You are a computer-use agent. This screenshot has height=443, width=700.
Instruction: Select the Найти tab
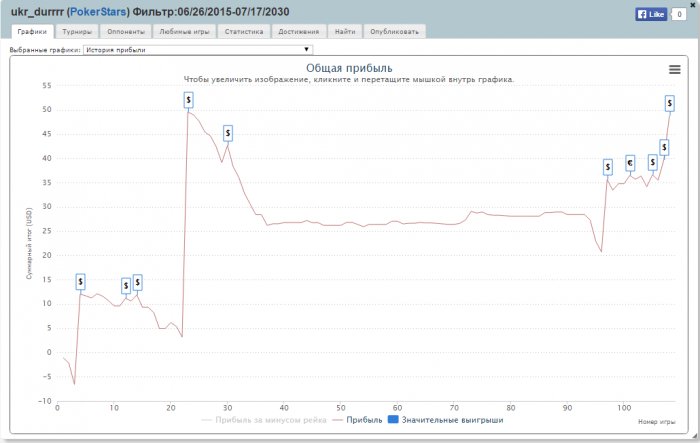[345, 32]
